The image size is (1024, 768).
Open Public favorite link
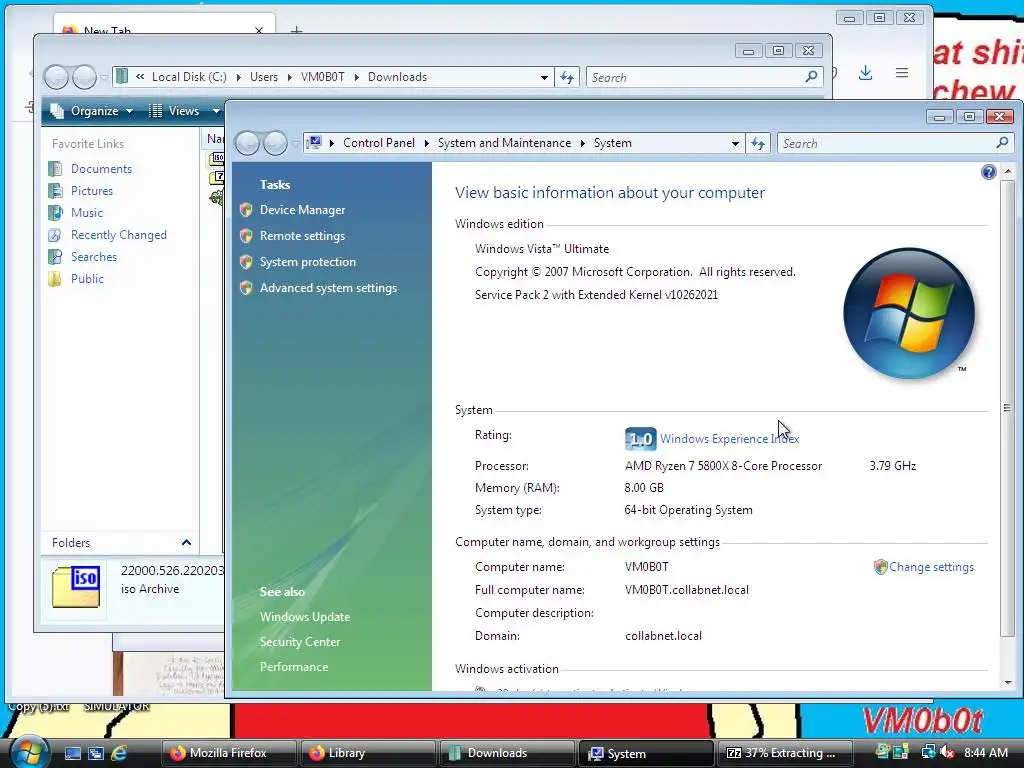(87, 279)
